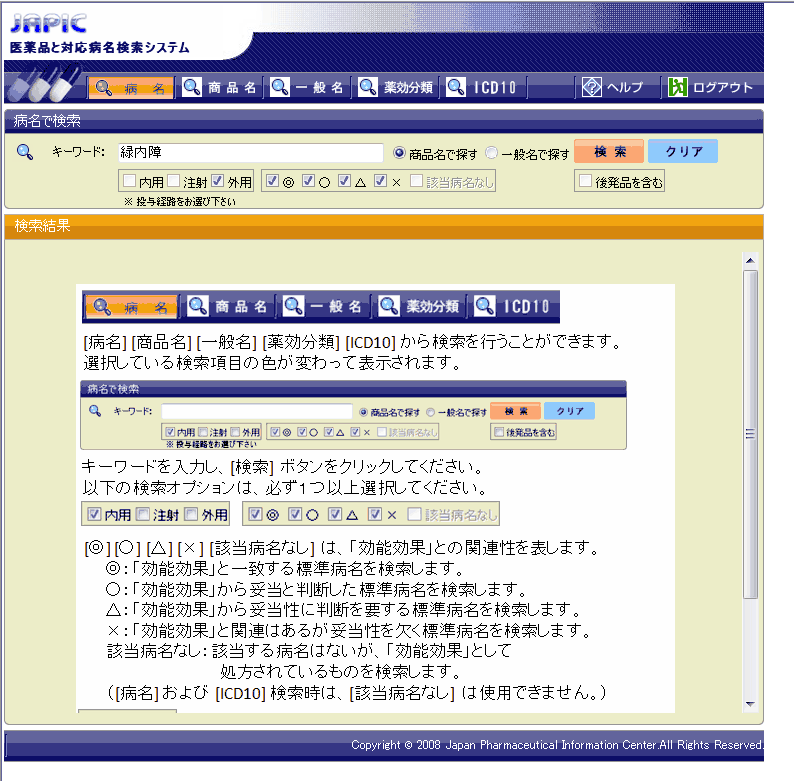Click the results panel vertical scrollbar thumb

pos(750,435)
